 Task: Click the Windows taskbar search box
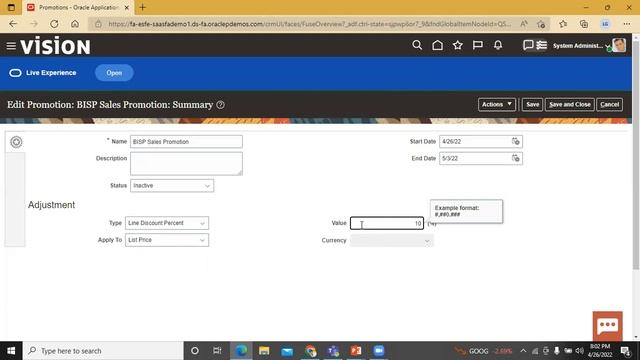click(104, 351)
